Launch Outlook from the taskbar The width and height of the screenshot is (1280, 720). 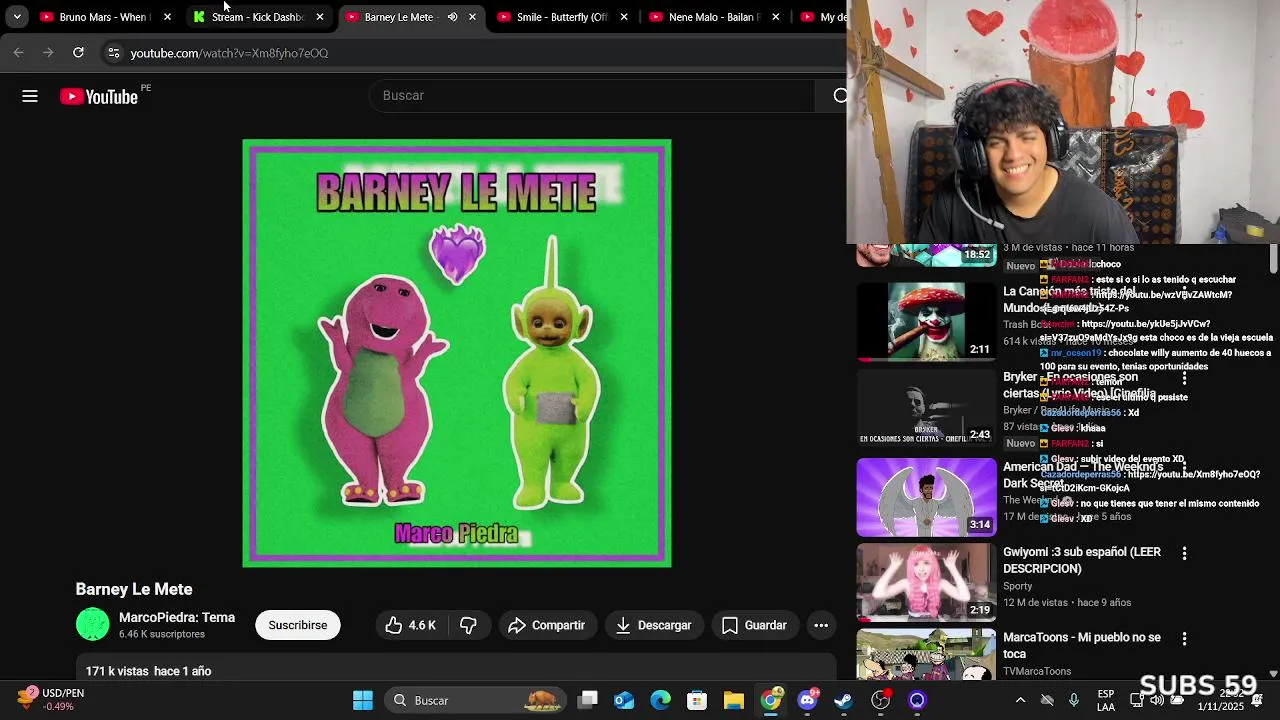(624, 700)
